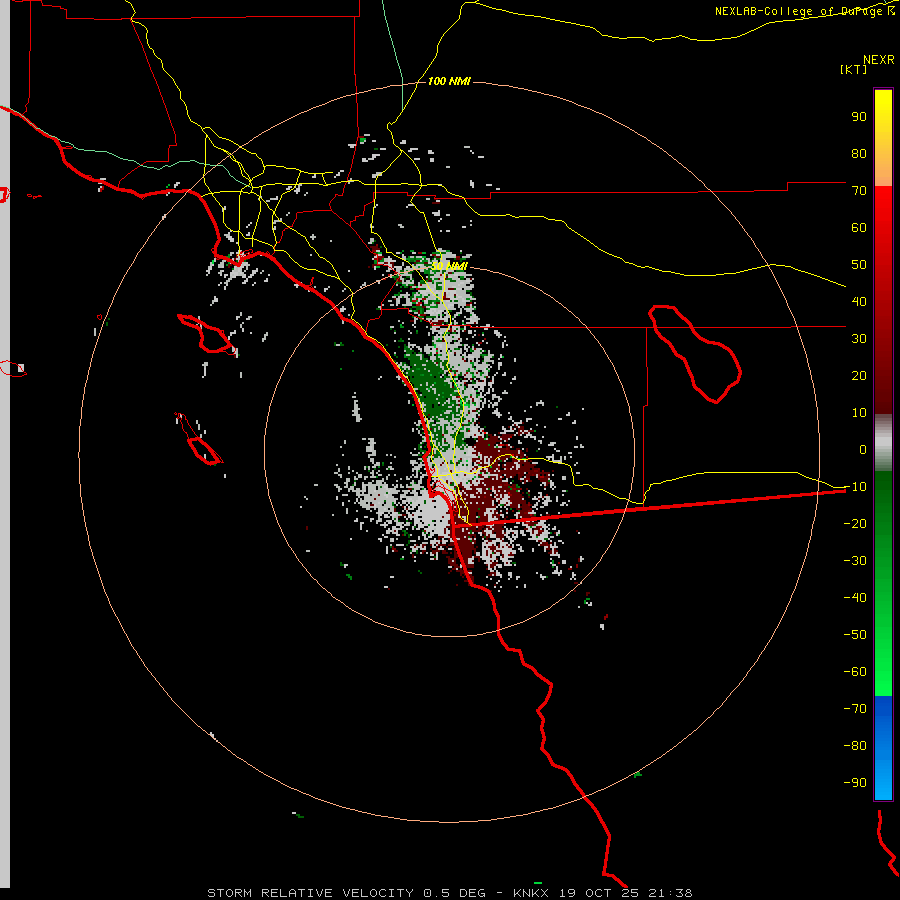Click the positive 10 scale value
900x900 pixels.
(x=859, y=413)
